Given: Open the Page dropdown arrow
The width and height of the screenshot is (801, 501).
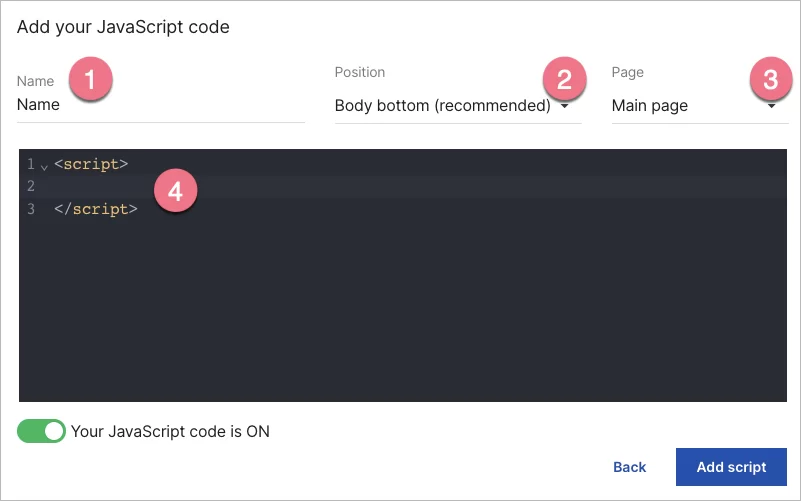Looking at the screenshot, I should point(772,106).
